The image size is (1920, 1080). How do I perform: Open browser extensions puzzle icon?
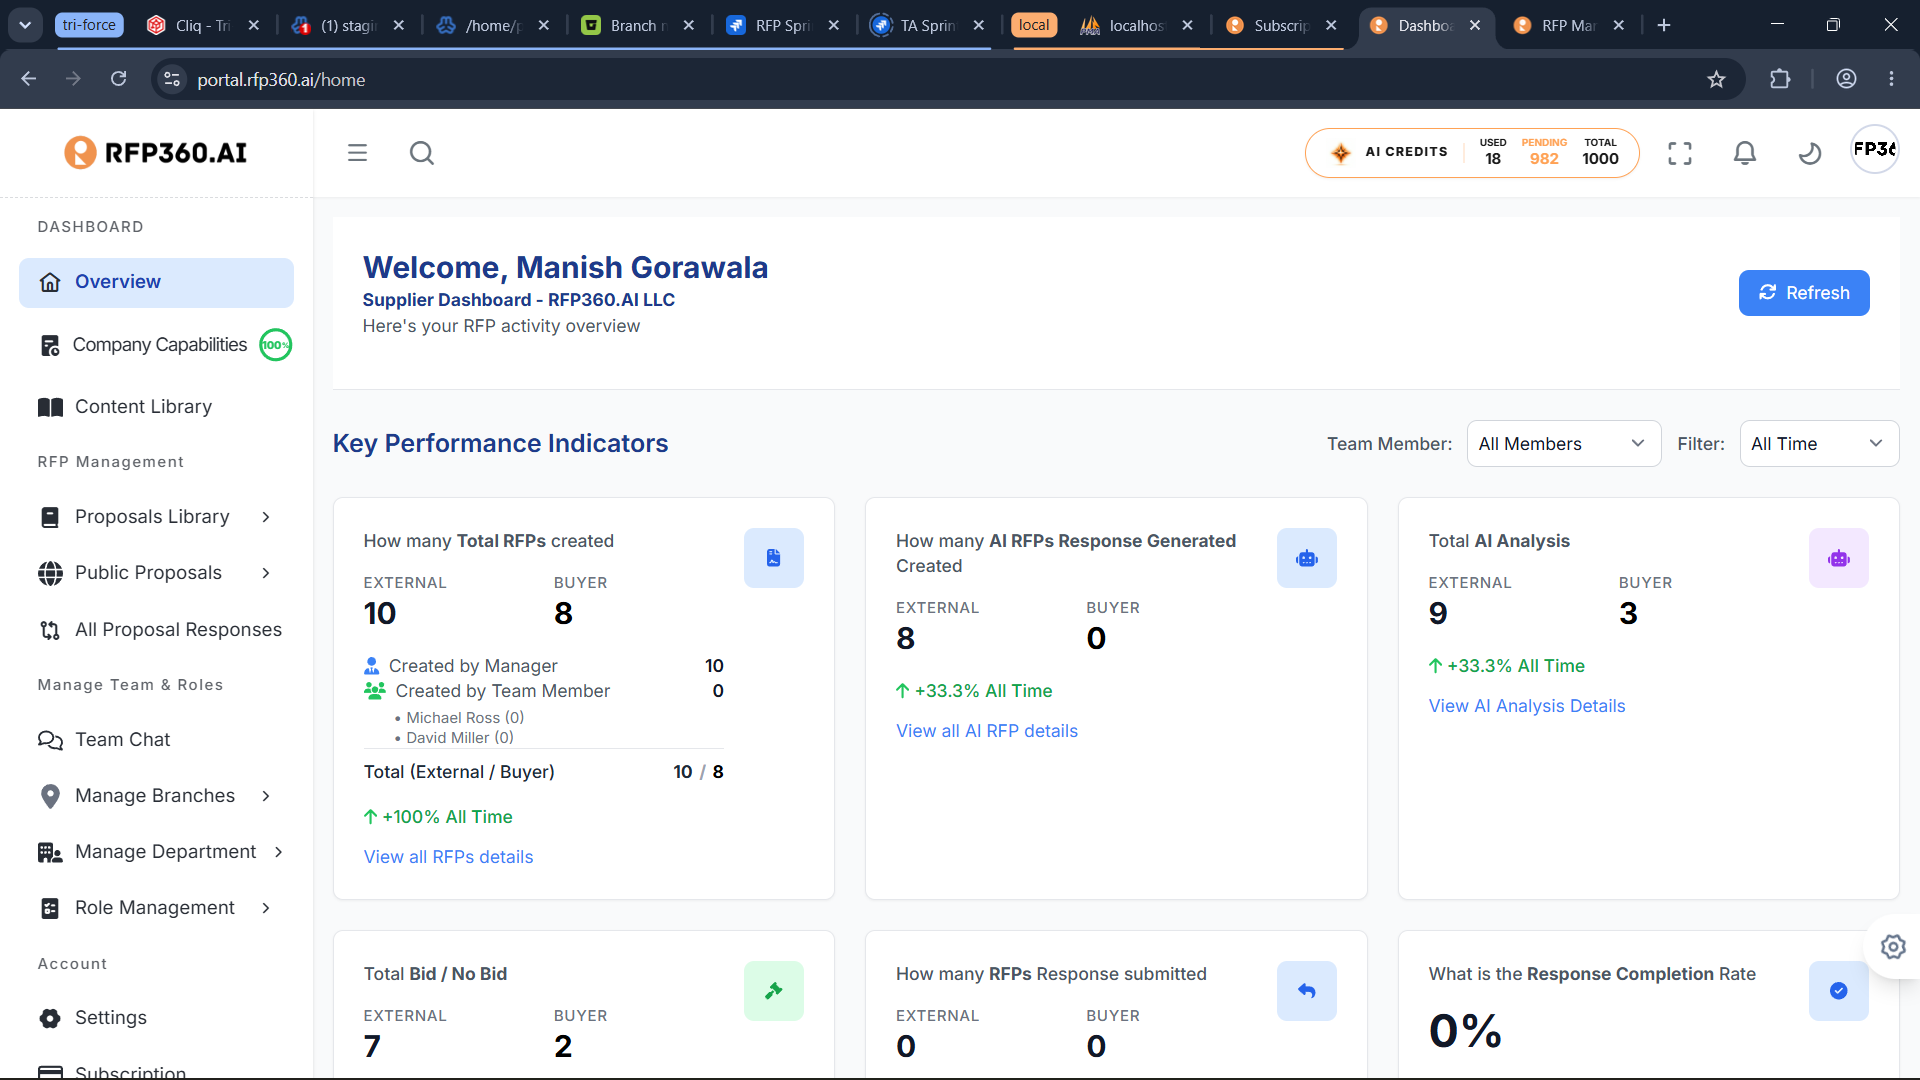click(x=1780, y=79)
